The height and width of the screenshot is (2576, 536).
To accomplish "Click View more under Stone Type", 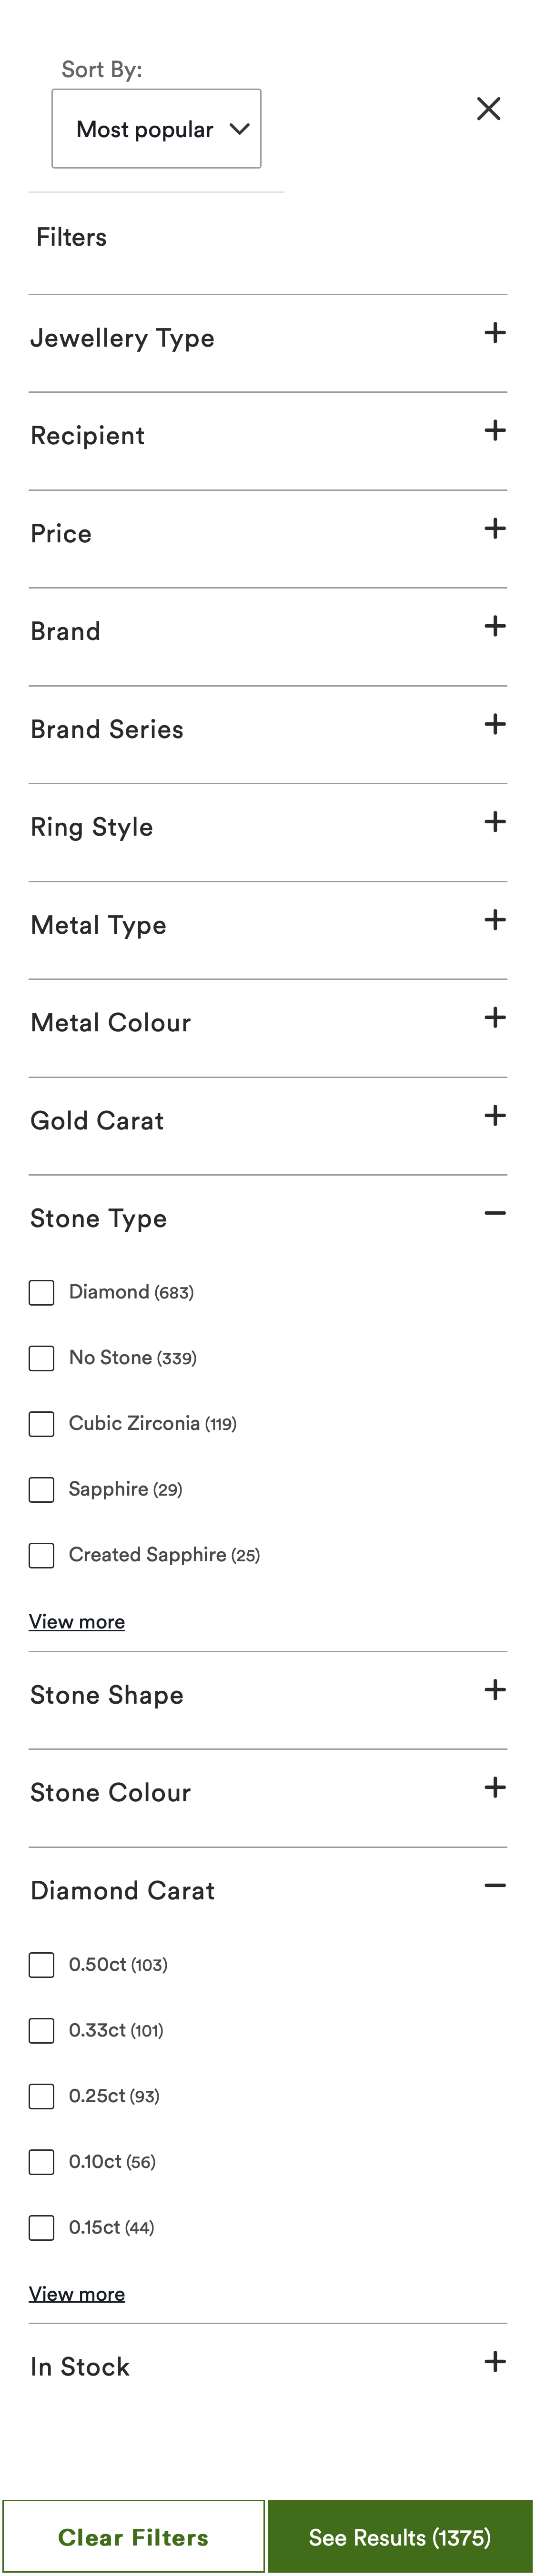I will tap(77, 1622).
